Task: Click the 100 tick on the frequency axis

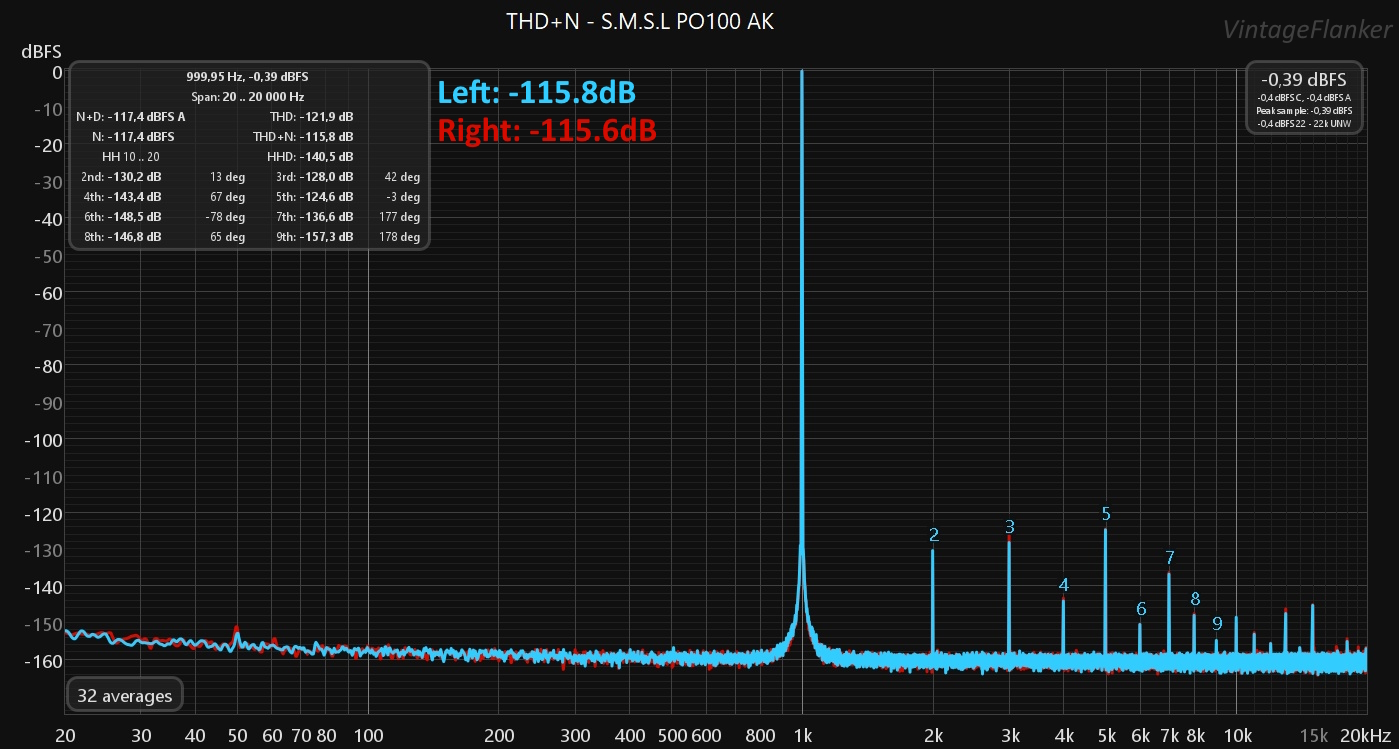Action: 368,736
